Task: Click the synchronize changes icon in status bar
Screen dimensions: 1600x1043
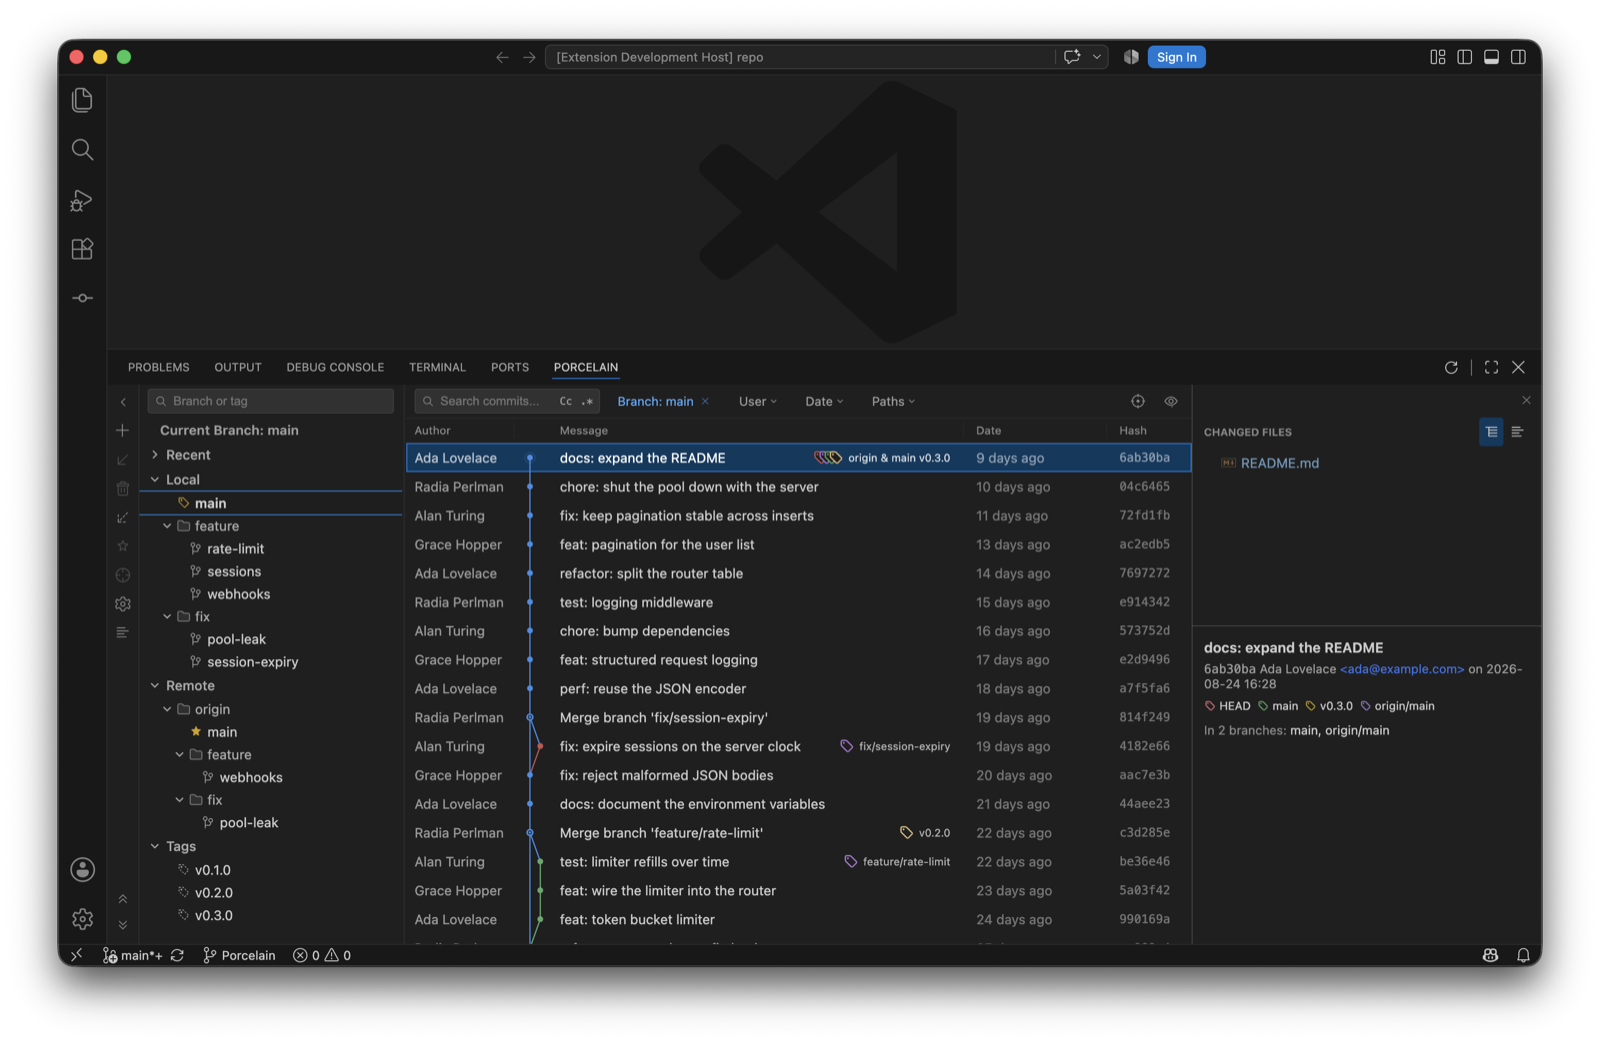Action: point(177,955)
